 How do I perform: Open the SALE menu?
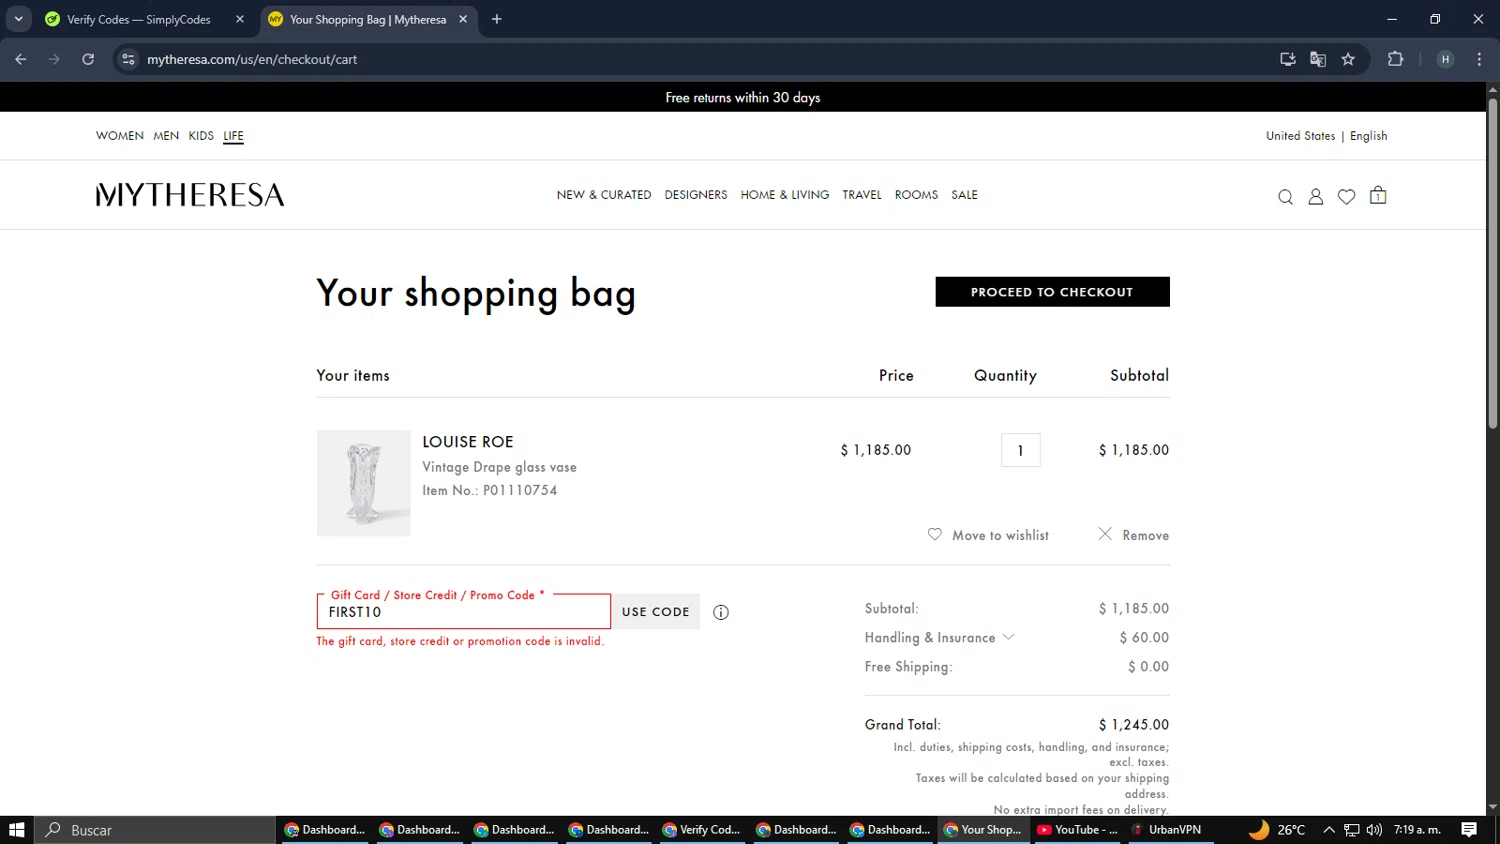[x=964, y=195]
